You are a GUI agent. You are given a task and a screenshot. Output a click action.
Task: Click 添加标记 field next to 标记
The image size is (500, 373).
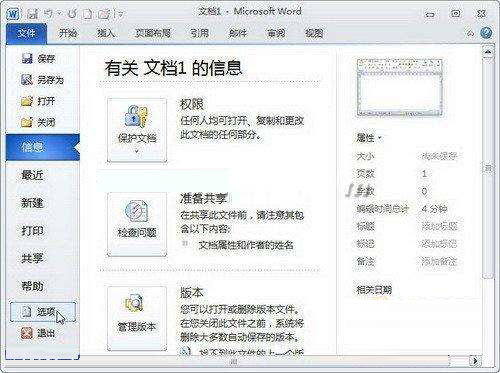point(439,244)
